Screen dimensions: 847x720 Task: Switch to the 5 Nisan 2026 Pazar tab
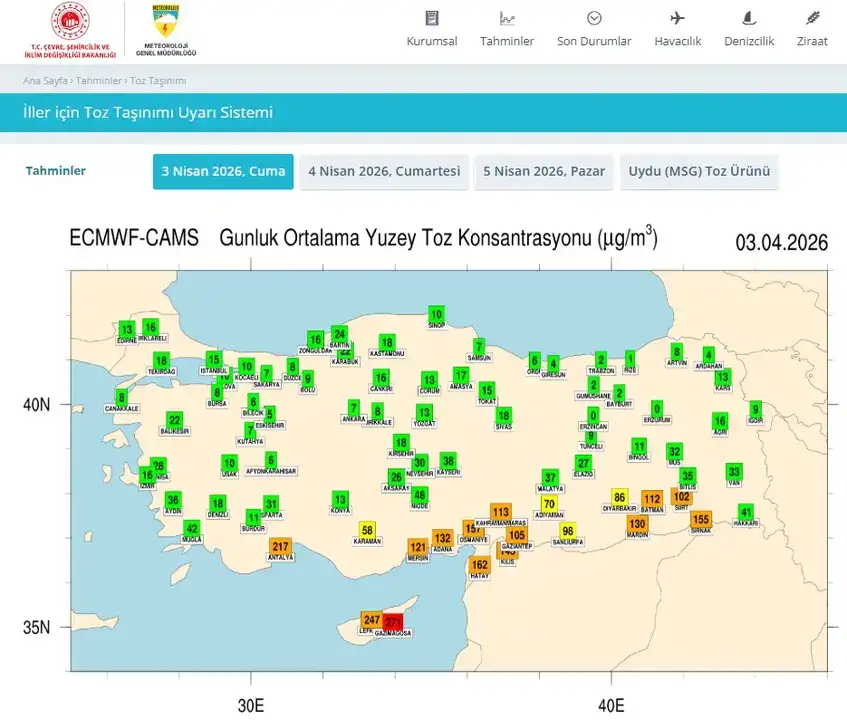[x=544, y=171]
